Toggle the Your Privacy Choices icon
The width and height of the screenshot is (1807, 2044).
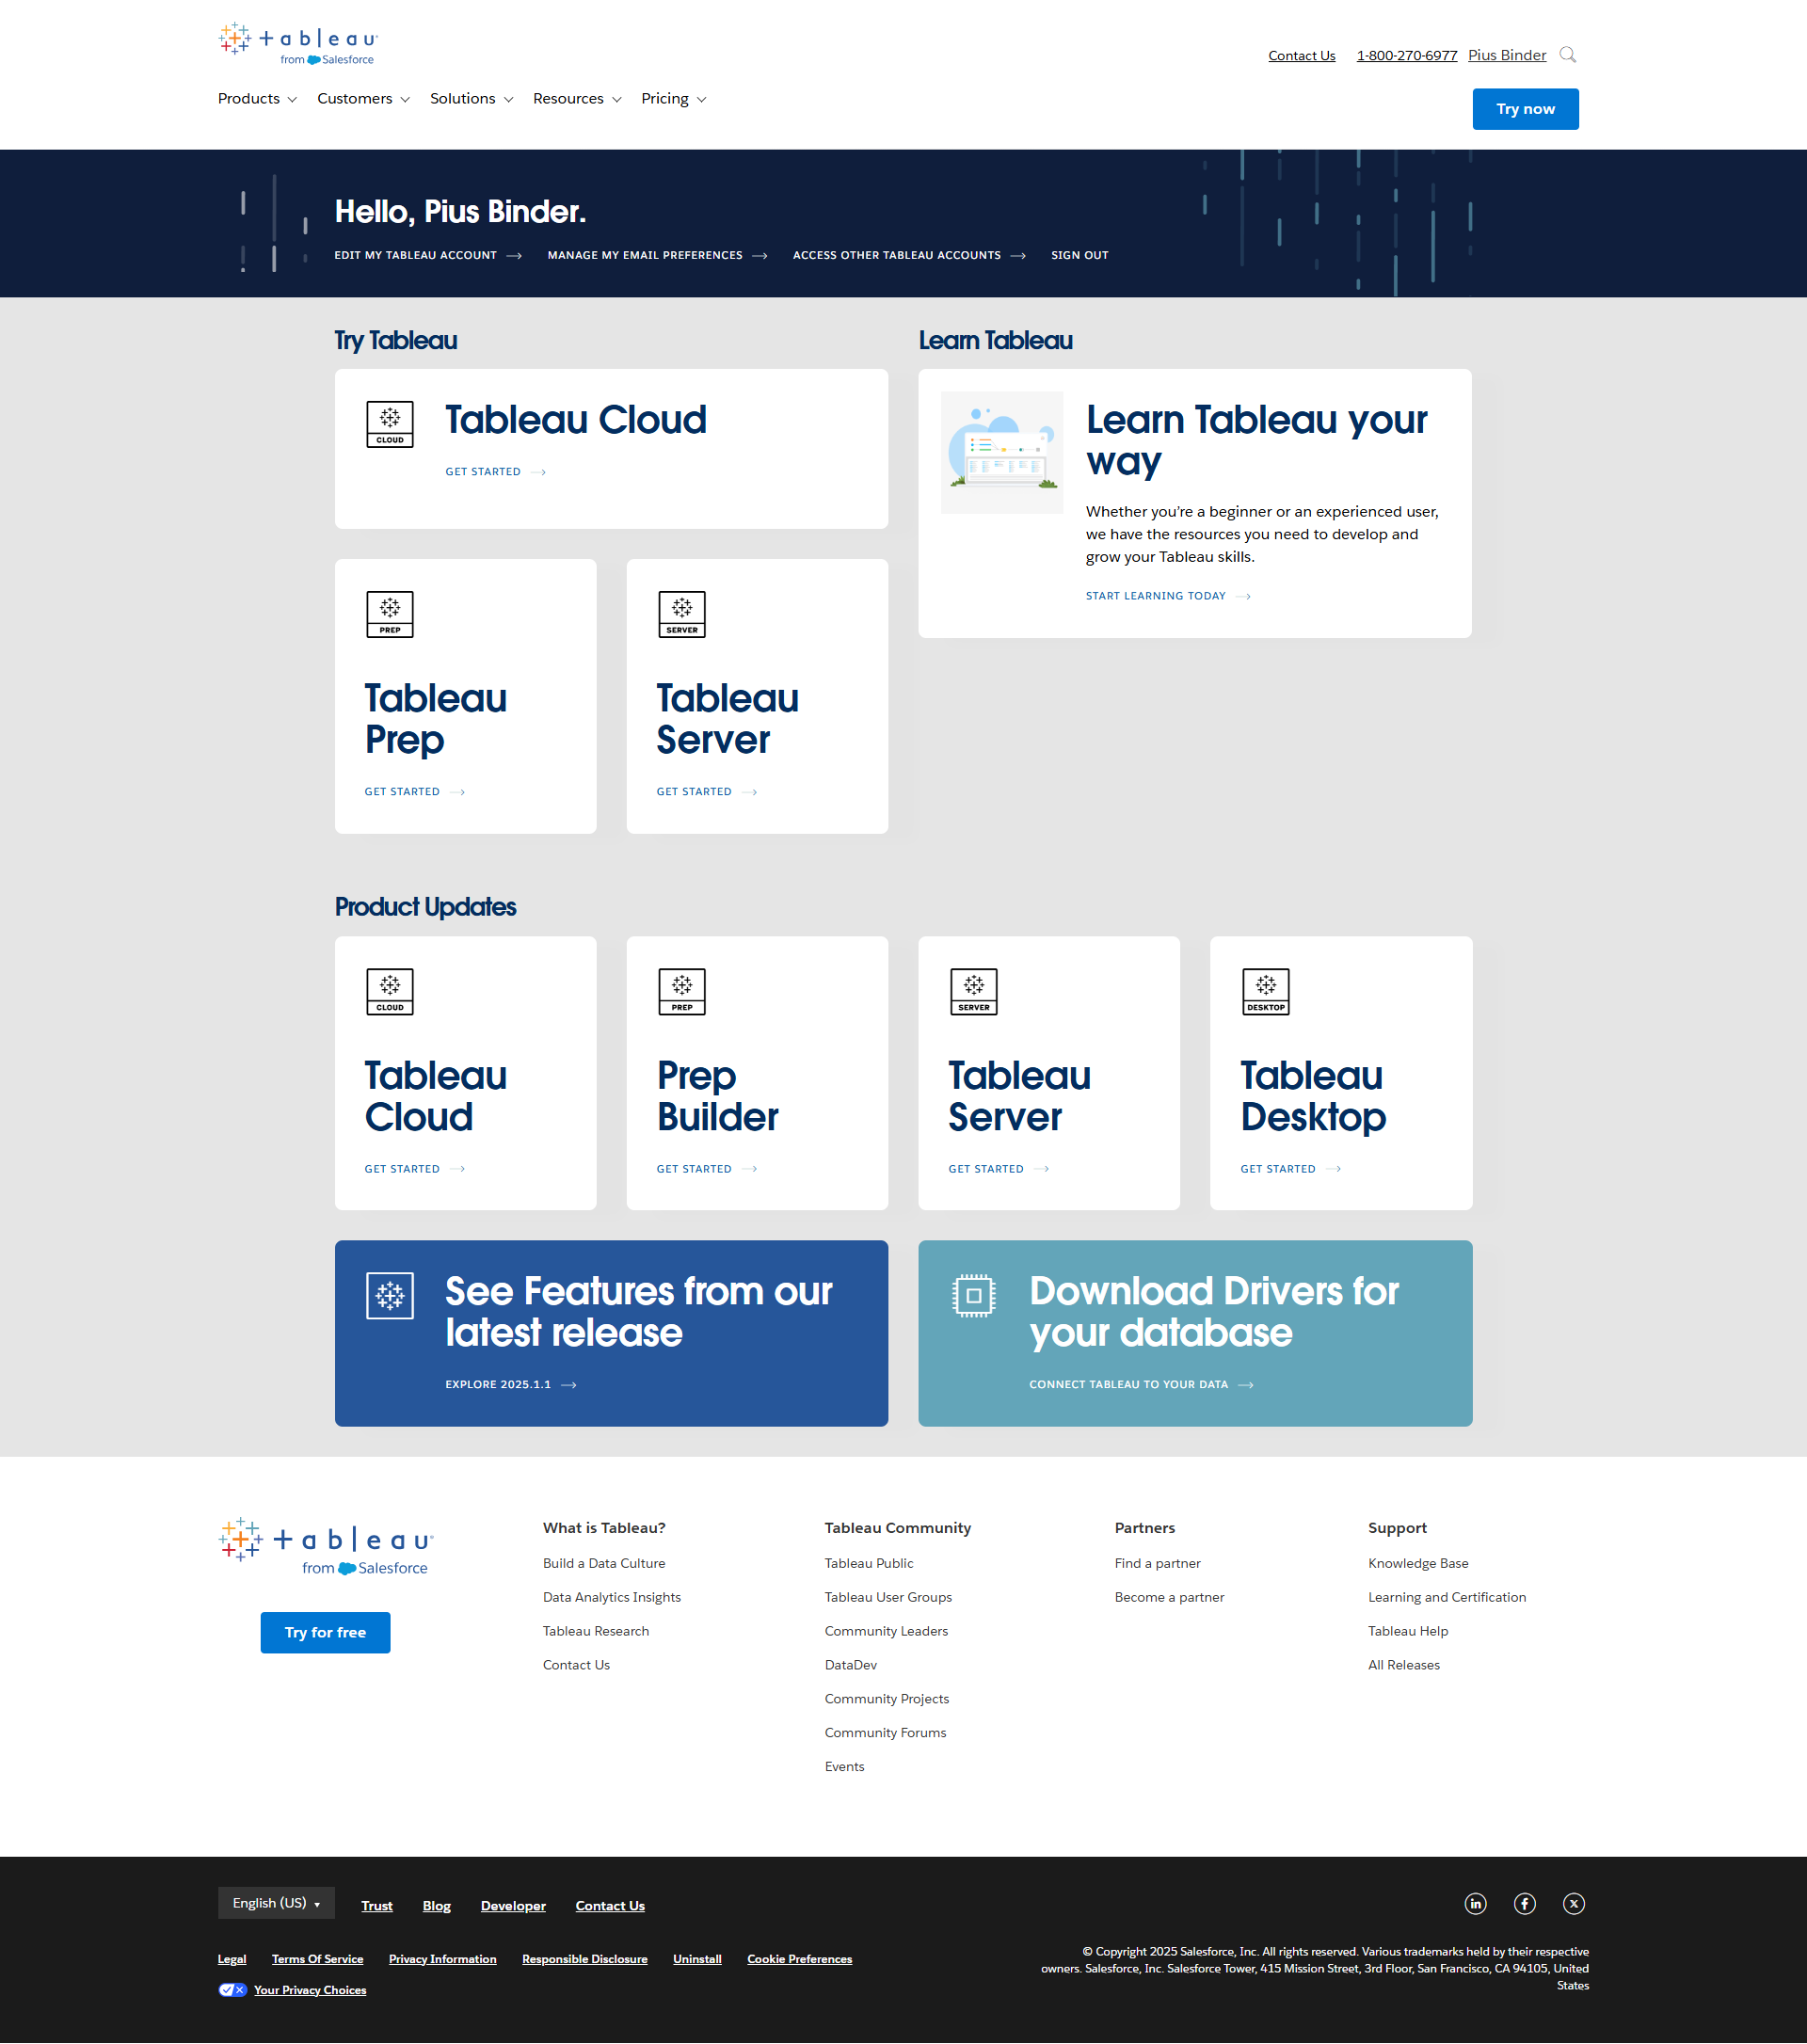tap(232, 1990)
